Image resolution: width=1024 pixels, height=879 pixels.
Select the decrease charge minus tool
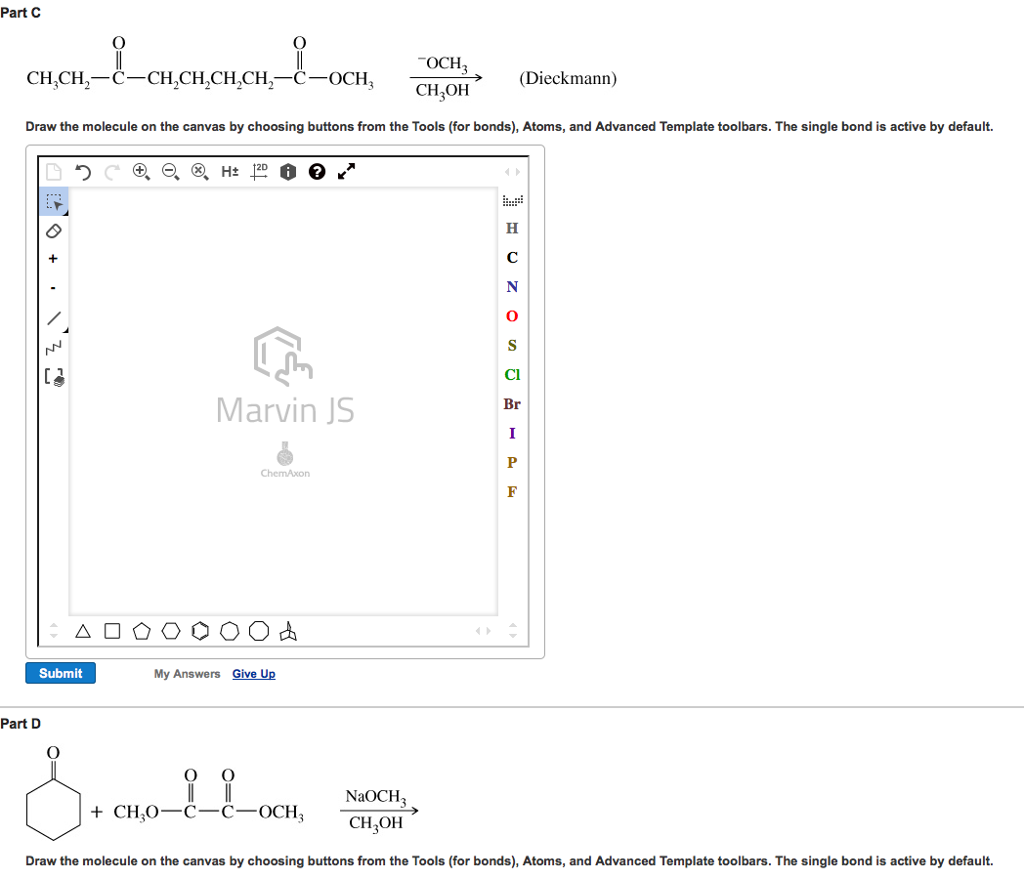[53, 288]
